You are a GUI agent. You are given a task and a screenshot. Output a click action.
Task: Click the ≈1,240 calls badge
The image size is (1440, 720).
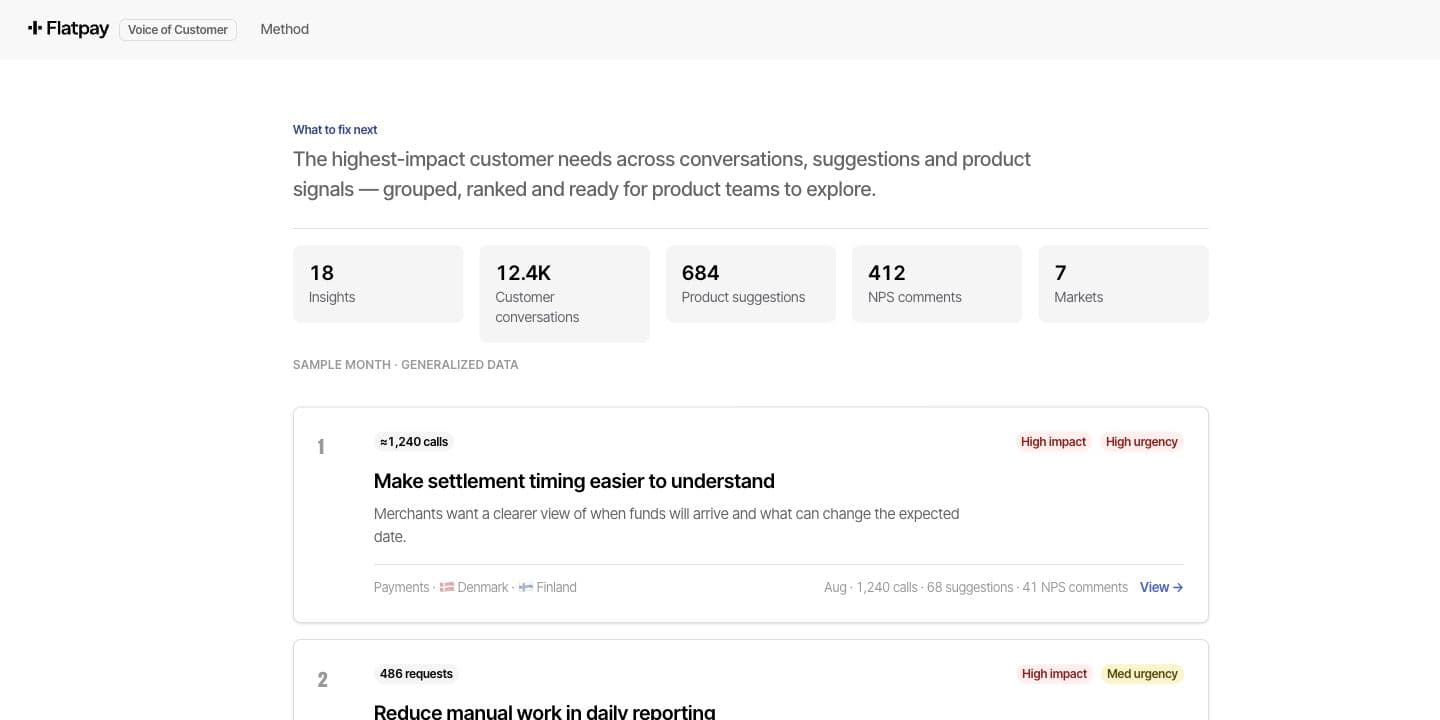point(414,441)
